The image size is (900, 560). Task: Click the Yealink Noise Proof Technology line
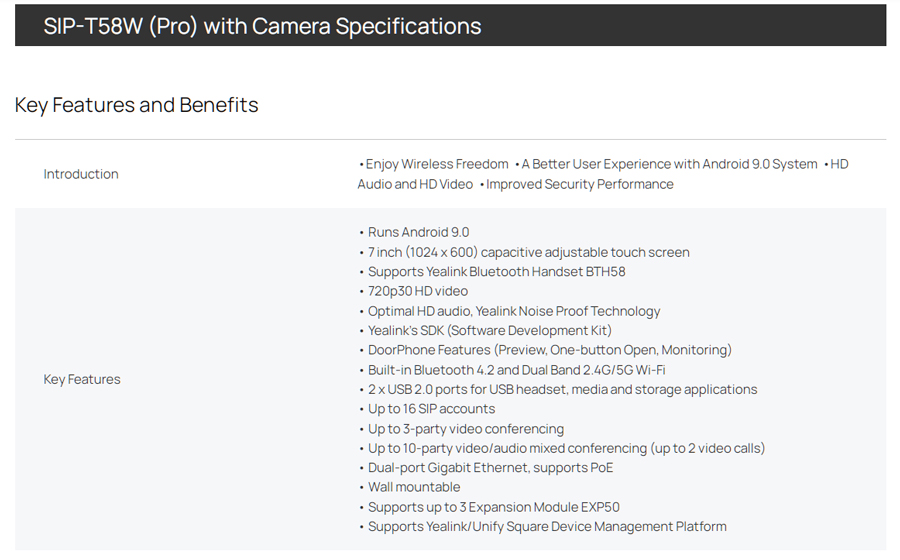pos(514,311)
